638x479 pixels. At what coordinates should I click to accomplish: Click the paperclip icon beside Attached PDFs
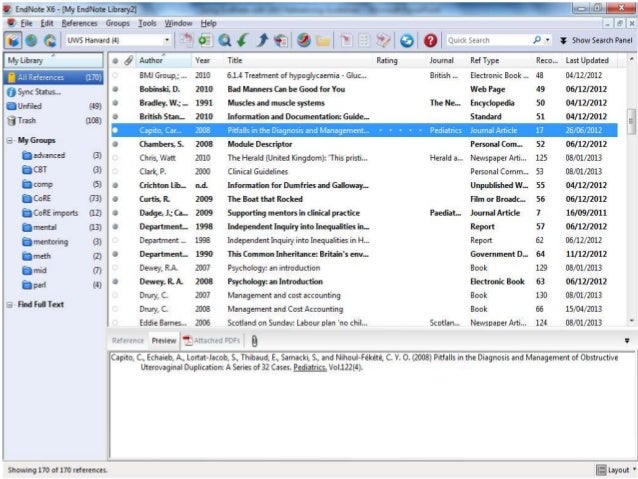(254, 341)
